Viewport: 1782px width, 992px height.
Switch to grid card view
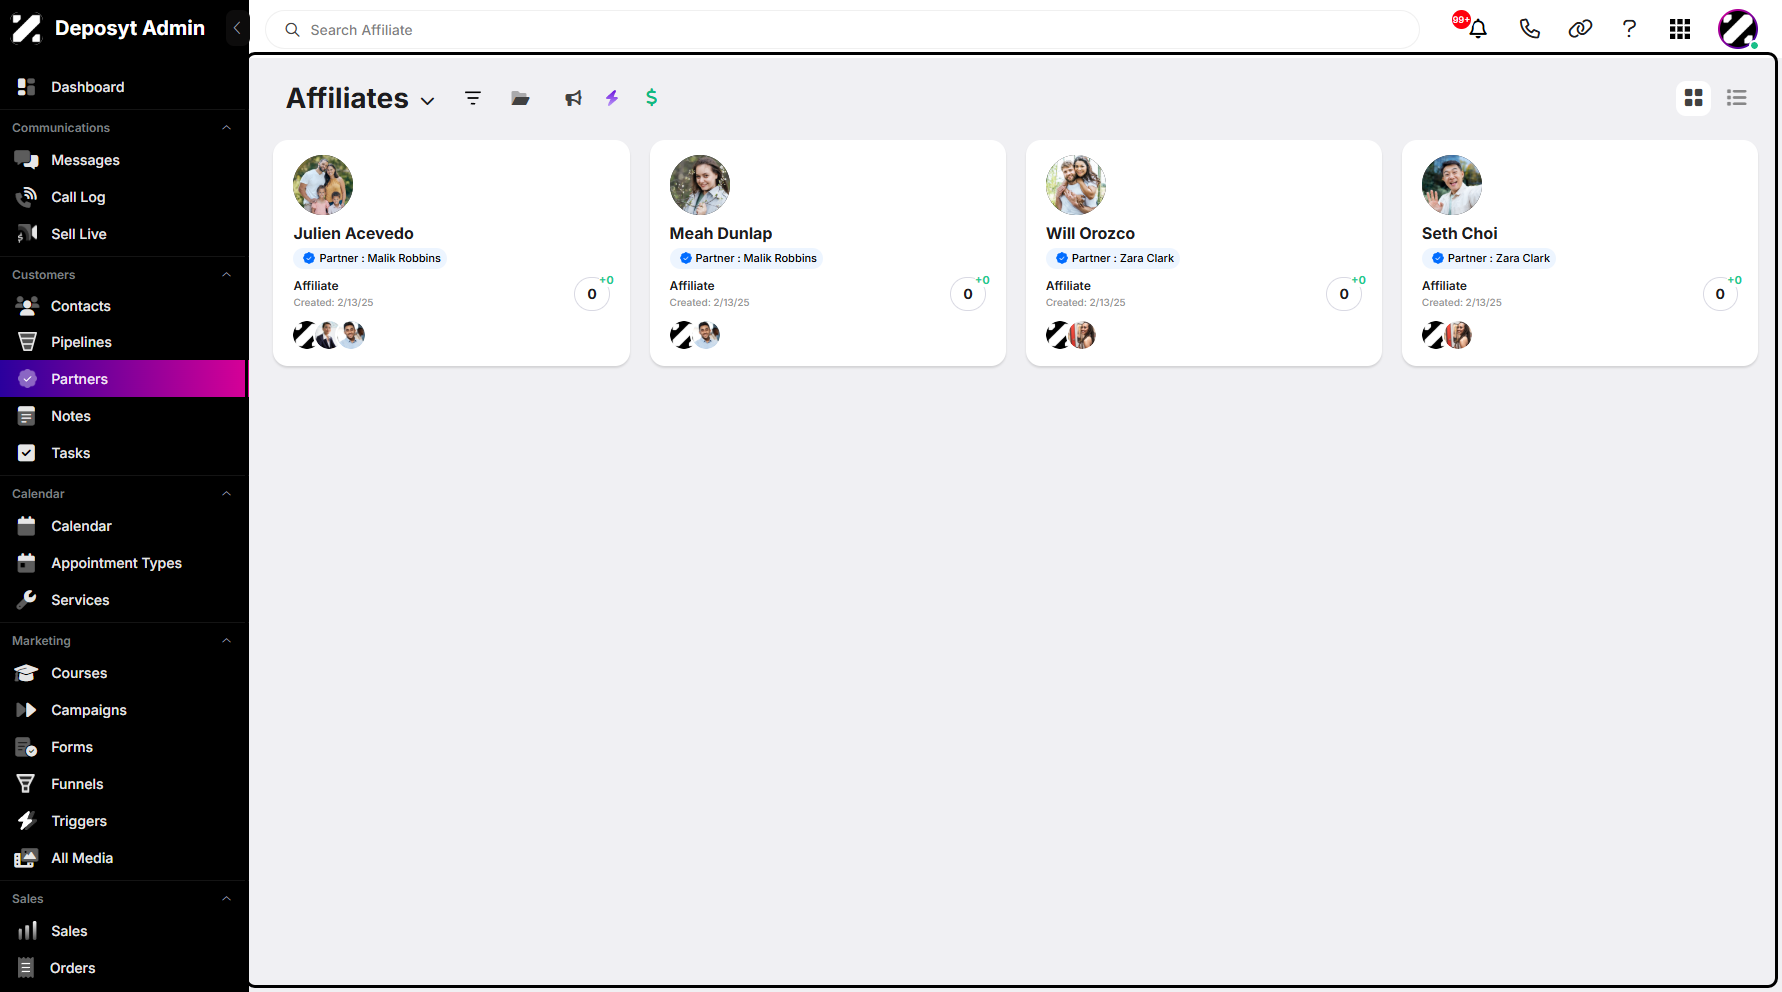[x=1693, y=98]
